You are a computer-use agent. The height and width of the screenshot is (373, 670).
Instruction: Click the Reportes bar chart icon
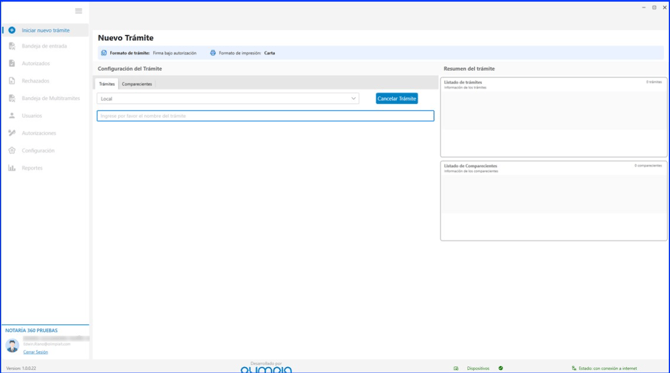[x=12, y=168]
